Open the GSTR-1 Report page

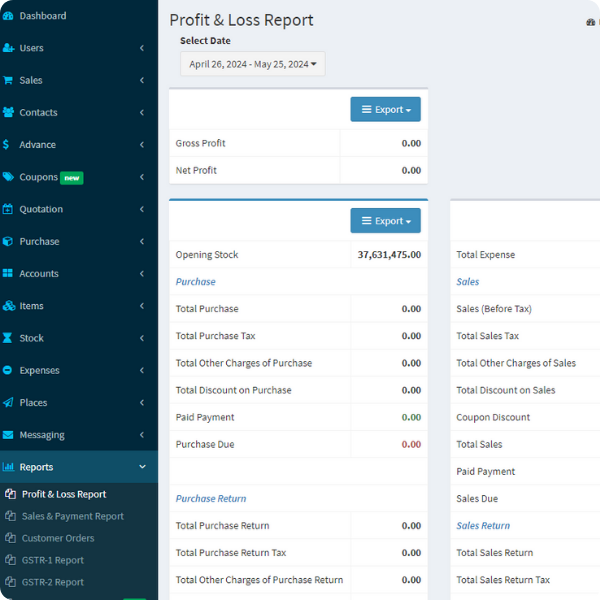click(52, 560)
